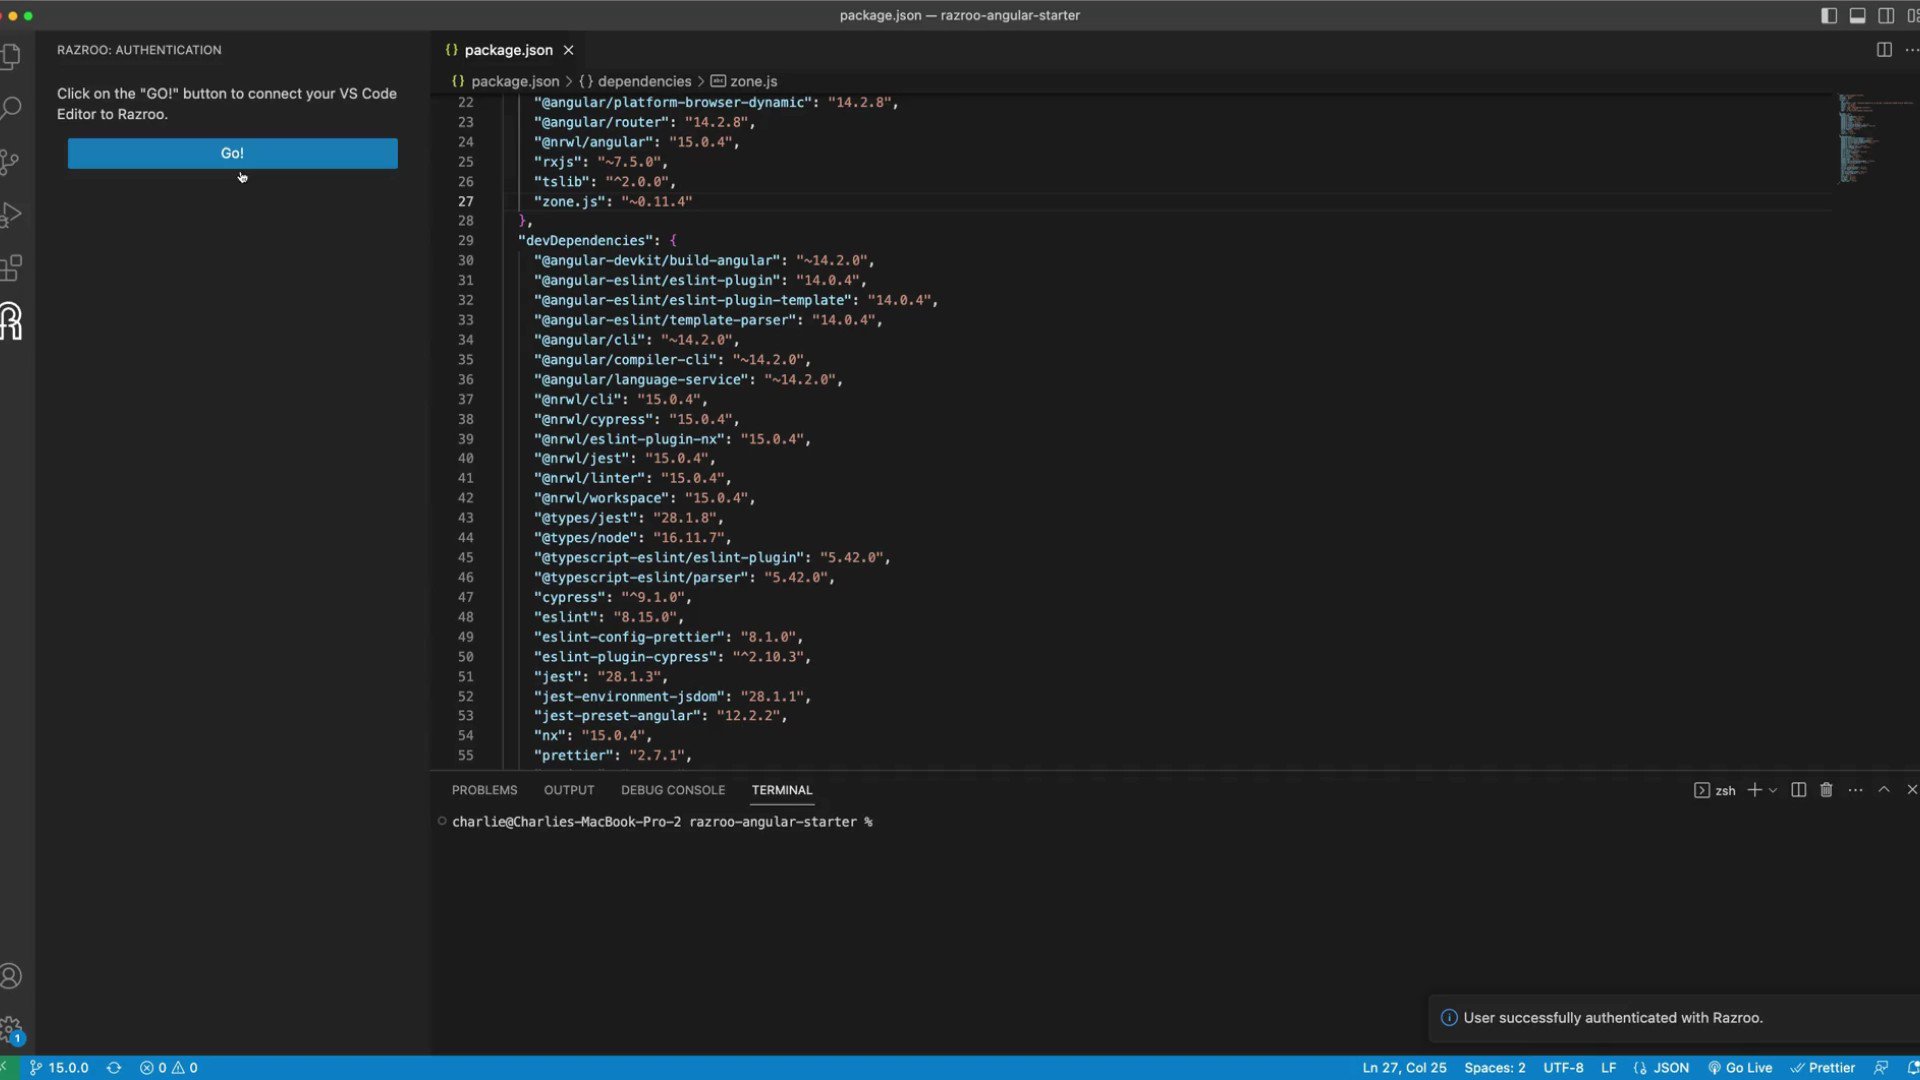The image size is (1920, 1080).
Task: Toggle Go Live server in status bar
Action: click(x=1740, y=1068)
